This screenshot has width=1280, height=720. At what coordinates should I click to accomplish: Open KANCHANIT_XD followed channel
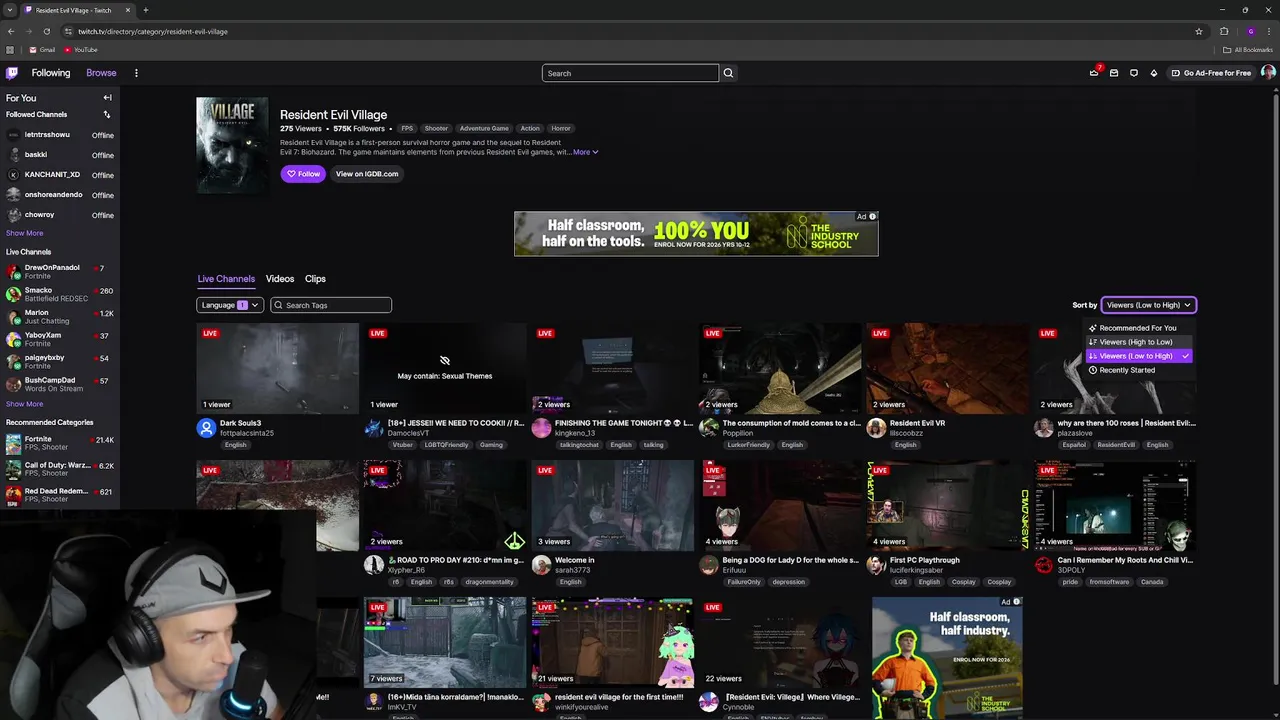[59, 175]
